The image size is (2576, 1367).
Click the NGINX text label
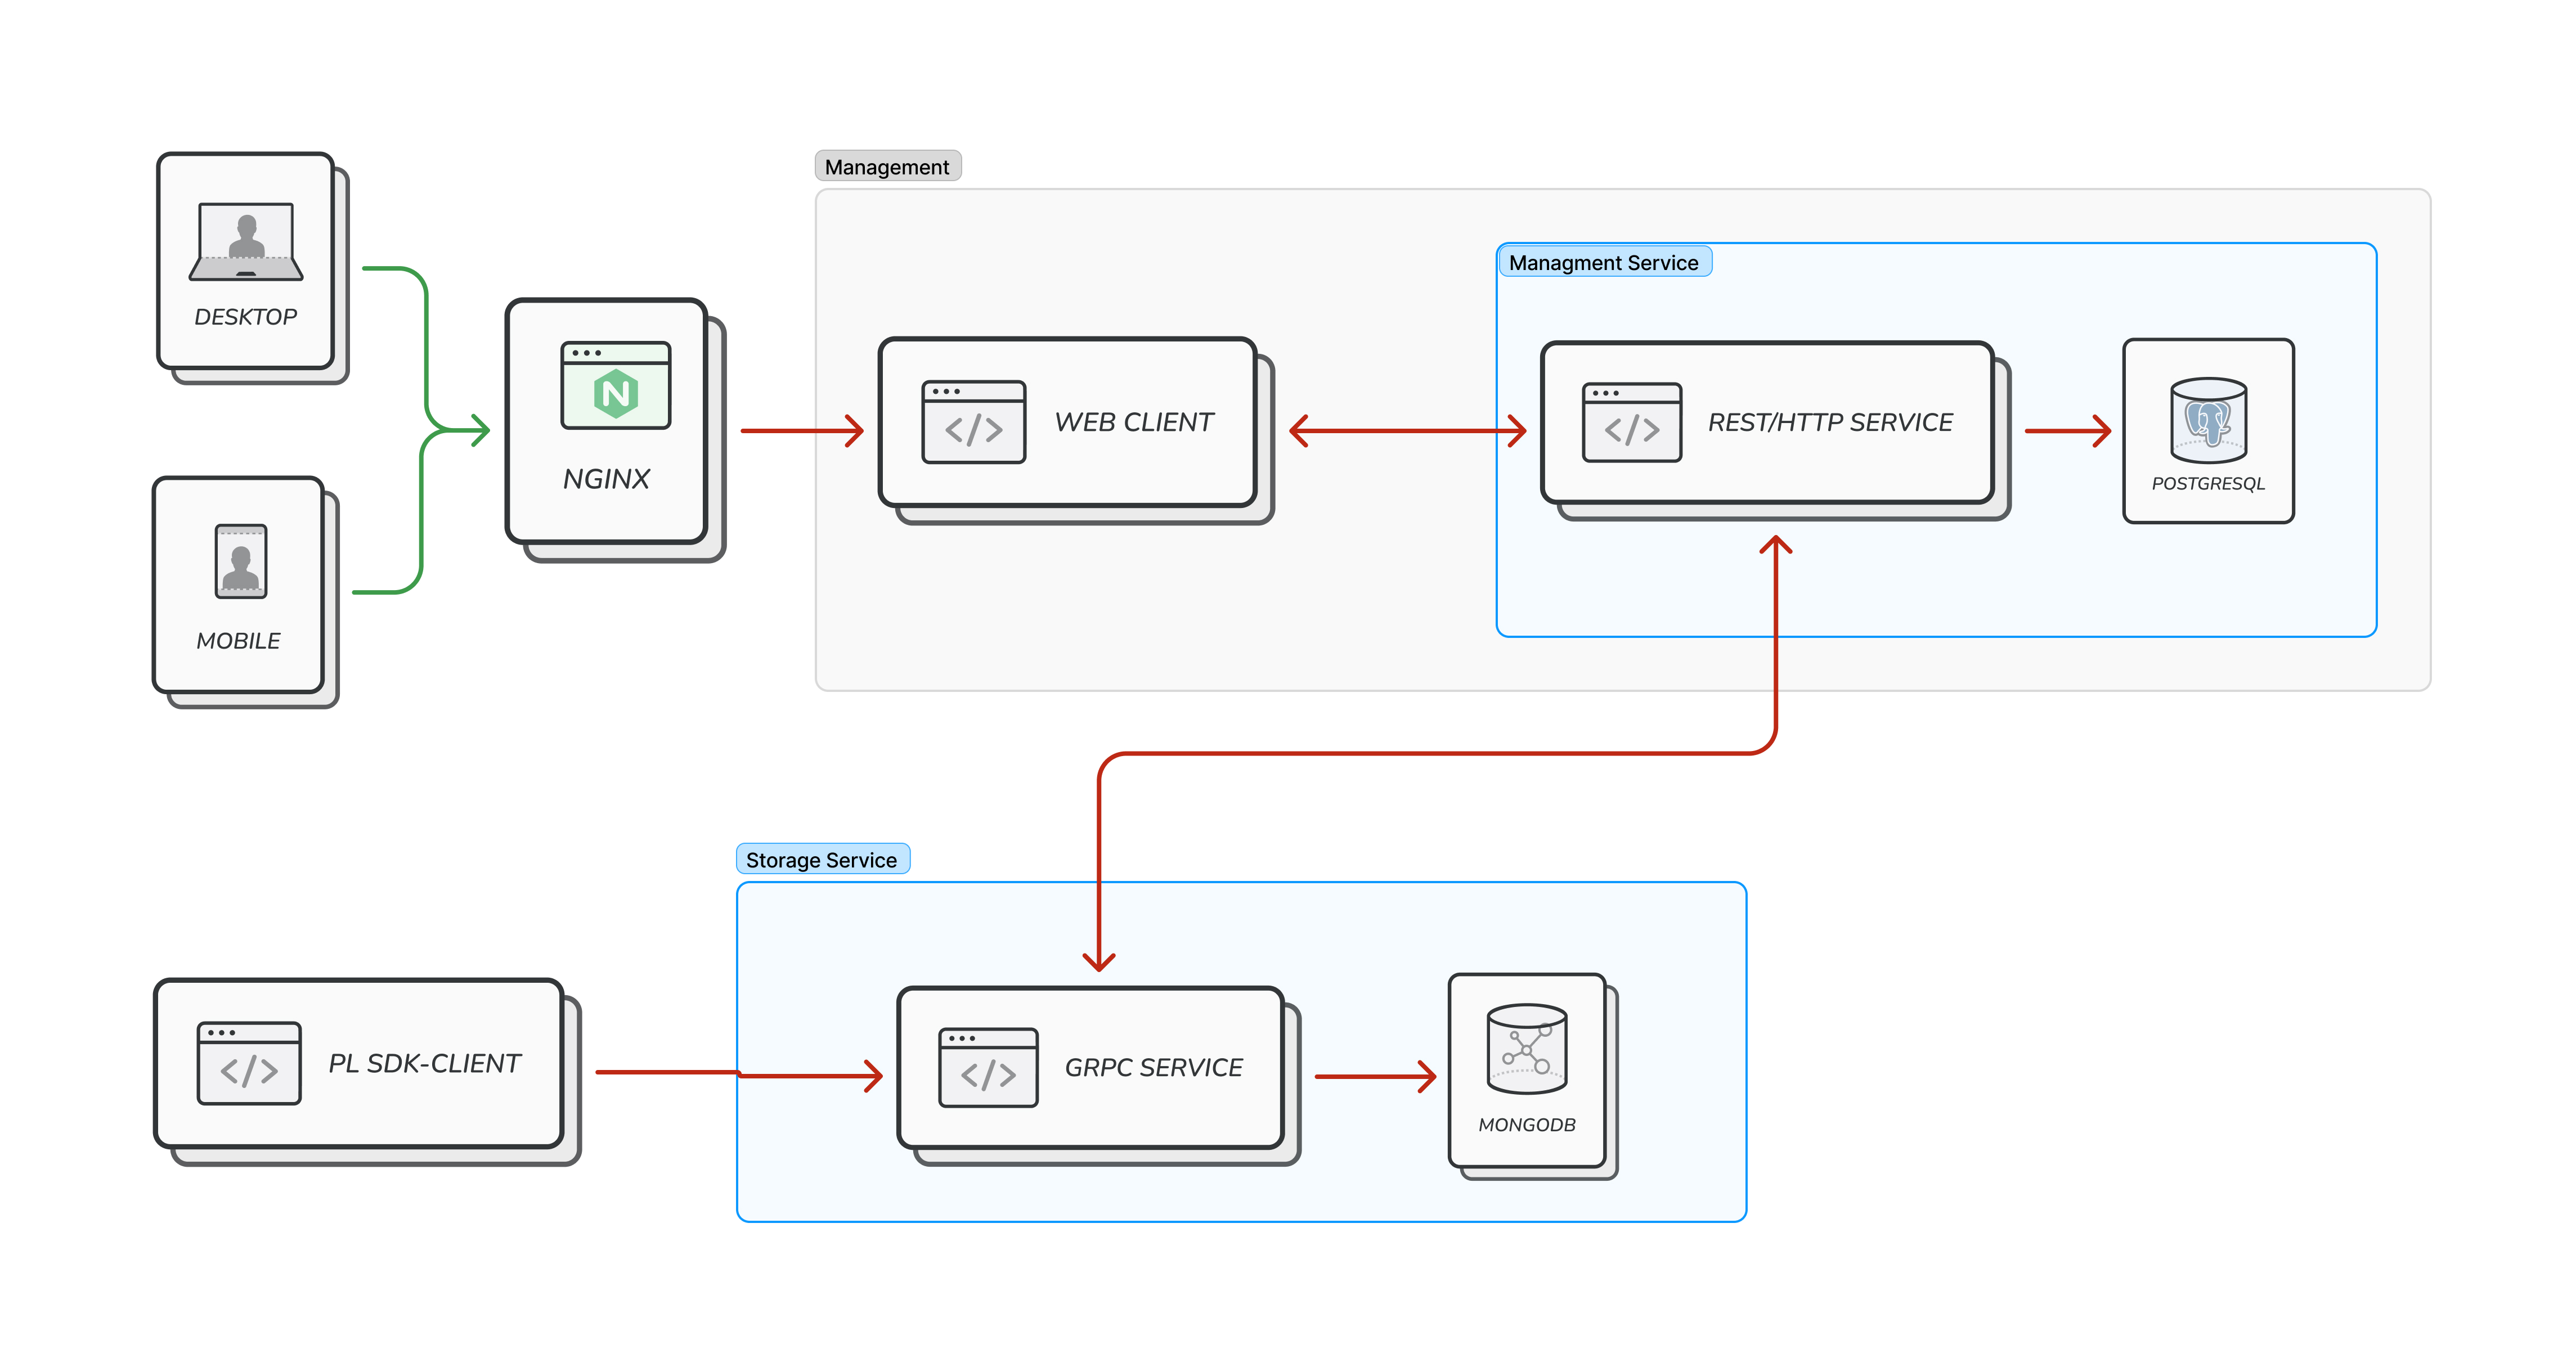tap(606, 479)
